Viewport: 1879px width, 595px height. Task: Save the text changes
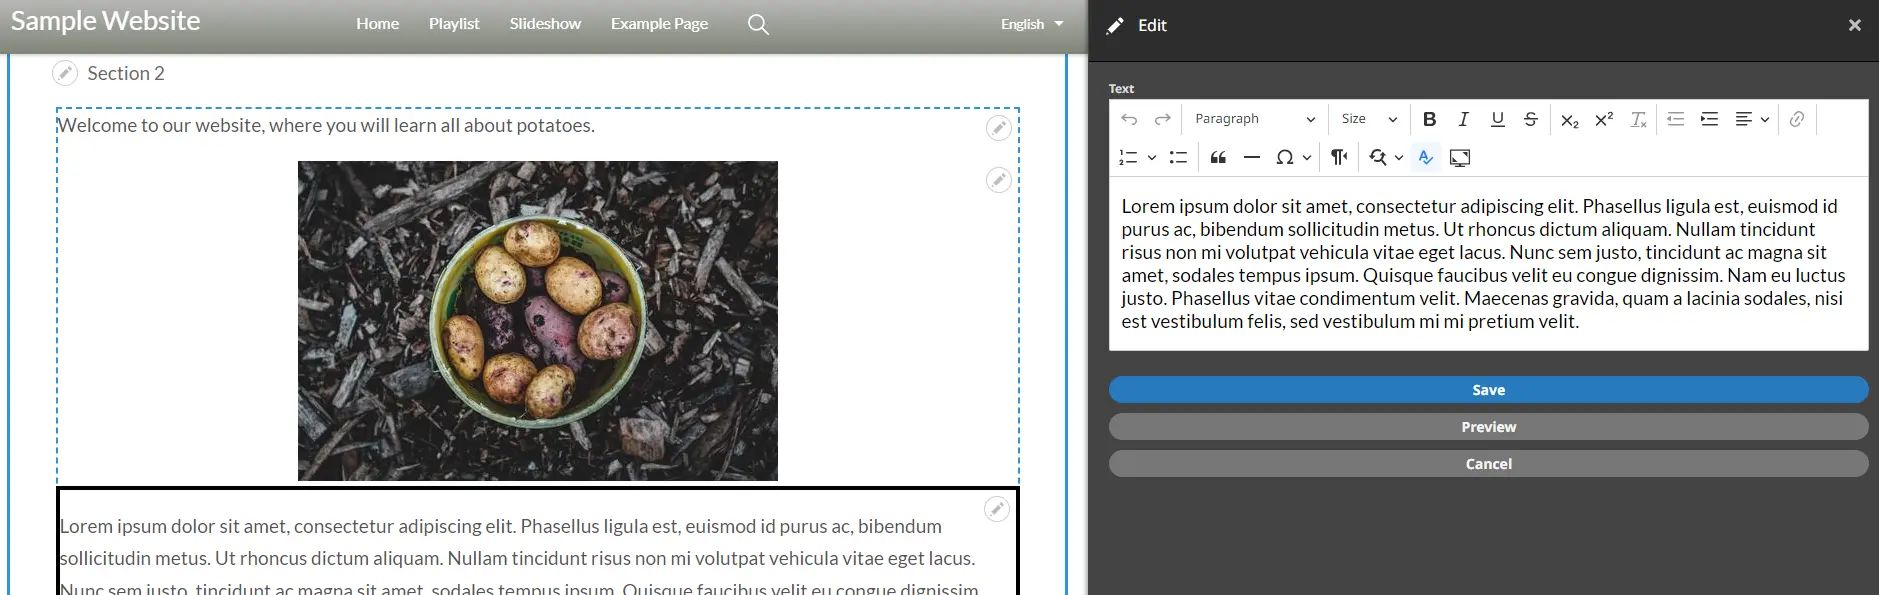(x=1488, y=390)
